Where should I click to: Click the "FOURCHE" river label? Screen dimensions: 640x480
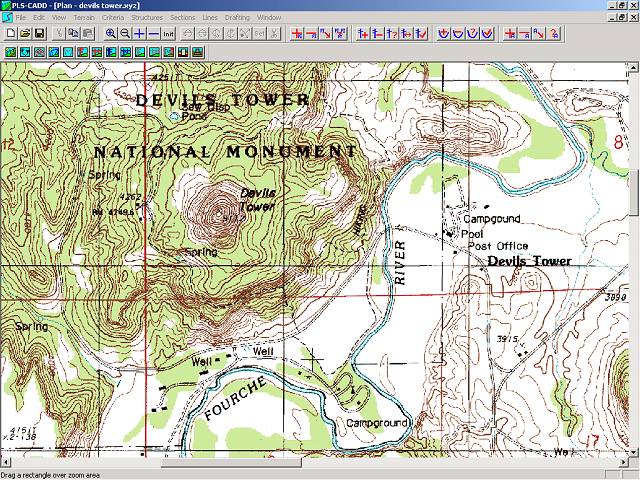tap(236, 398)
